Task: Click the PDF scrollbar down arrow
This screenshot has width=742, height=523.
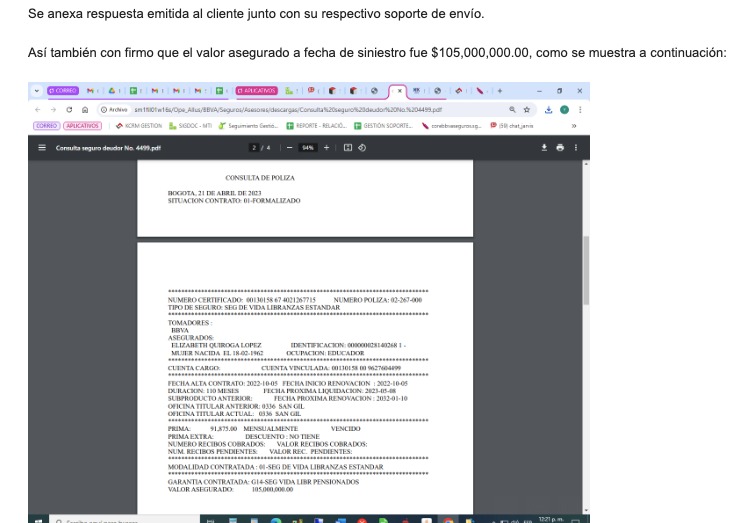Action: [x=586, y=510]
